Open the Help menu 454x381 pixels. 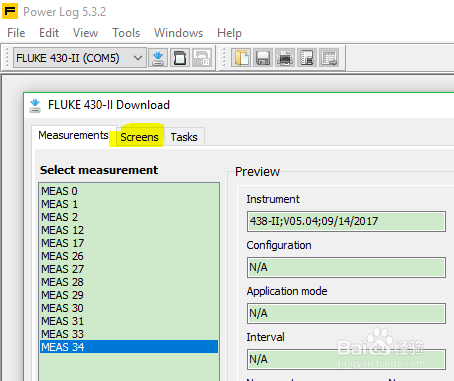tap(229, 33)
